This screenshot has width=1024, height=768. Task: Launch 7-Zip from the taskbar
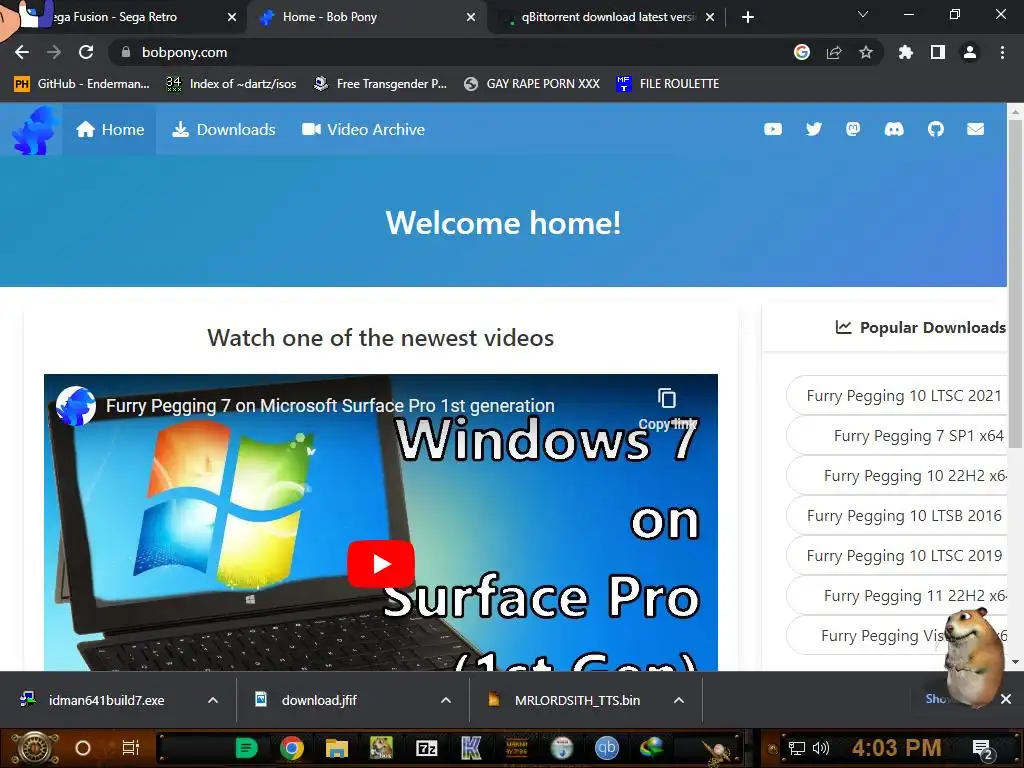coord(426,748)
